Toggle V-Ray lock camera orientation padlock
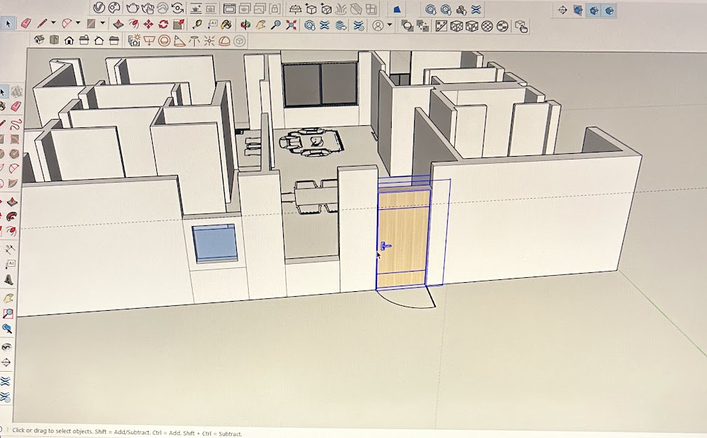 pos(275,9)
